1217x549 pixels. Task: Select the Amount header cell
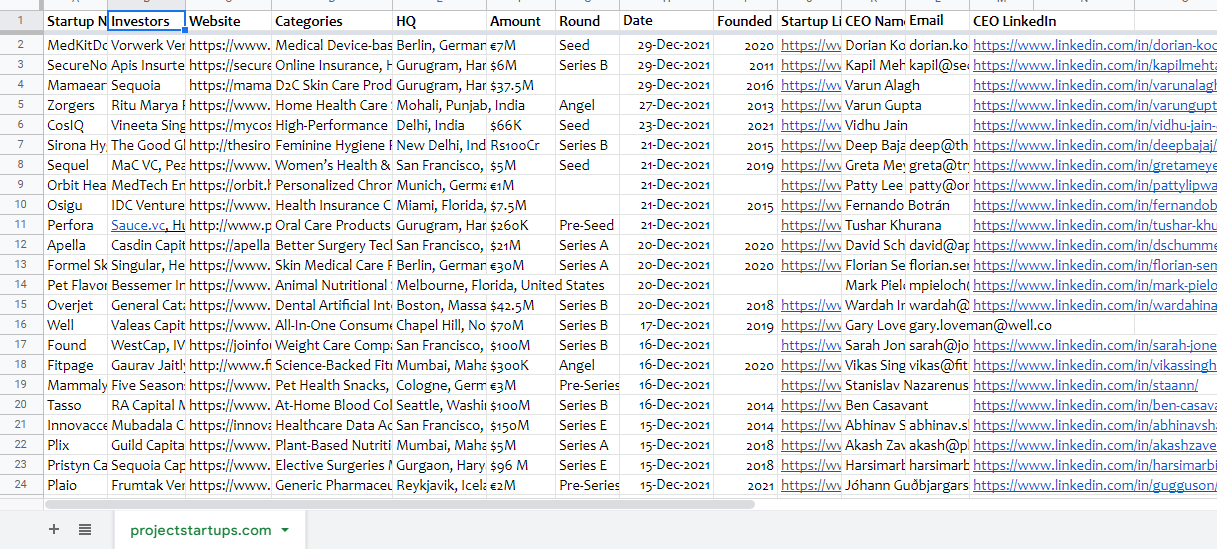tap(521, 21)
